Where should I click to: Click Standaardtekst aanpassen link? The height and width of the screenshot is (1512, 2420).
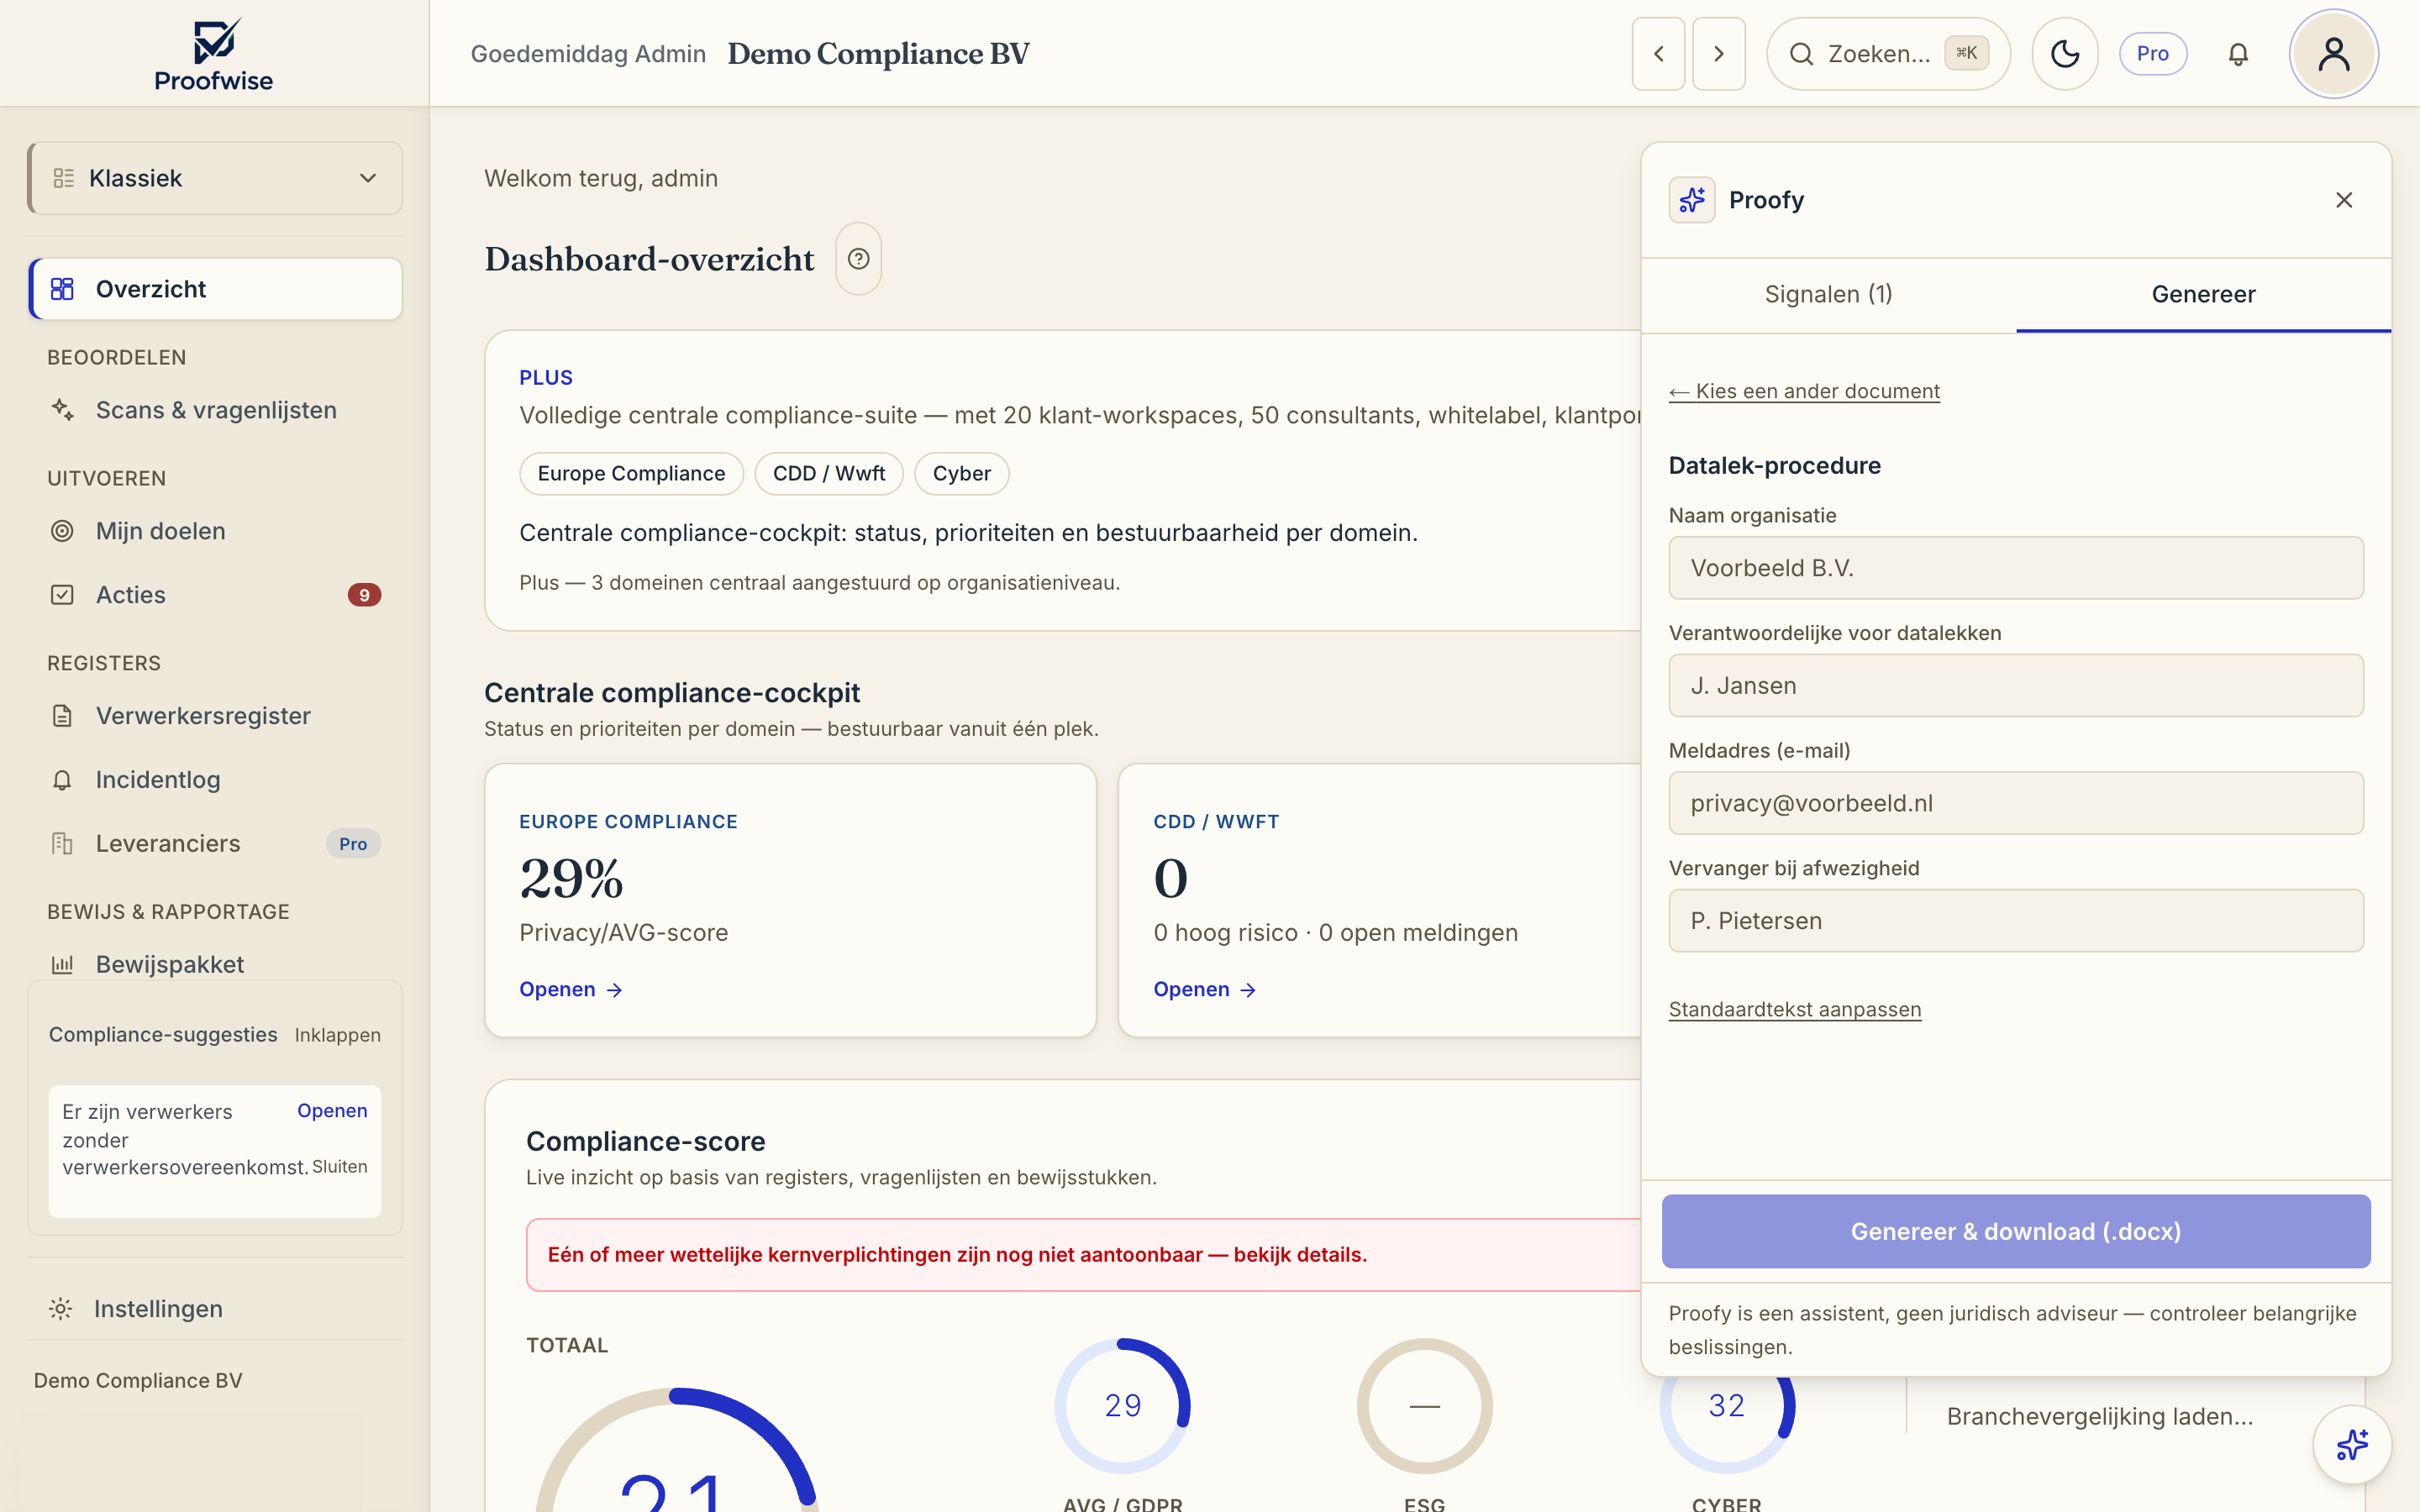pos(1795,1009)
